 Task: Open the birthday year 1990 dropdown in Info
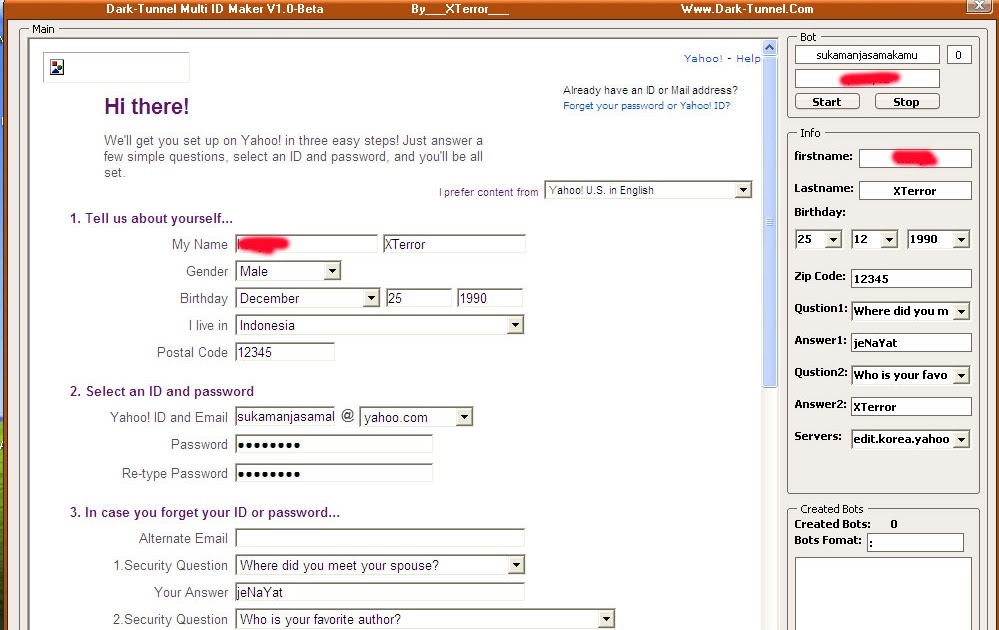938,240
